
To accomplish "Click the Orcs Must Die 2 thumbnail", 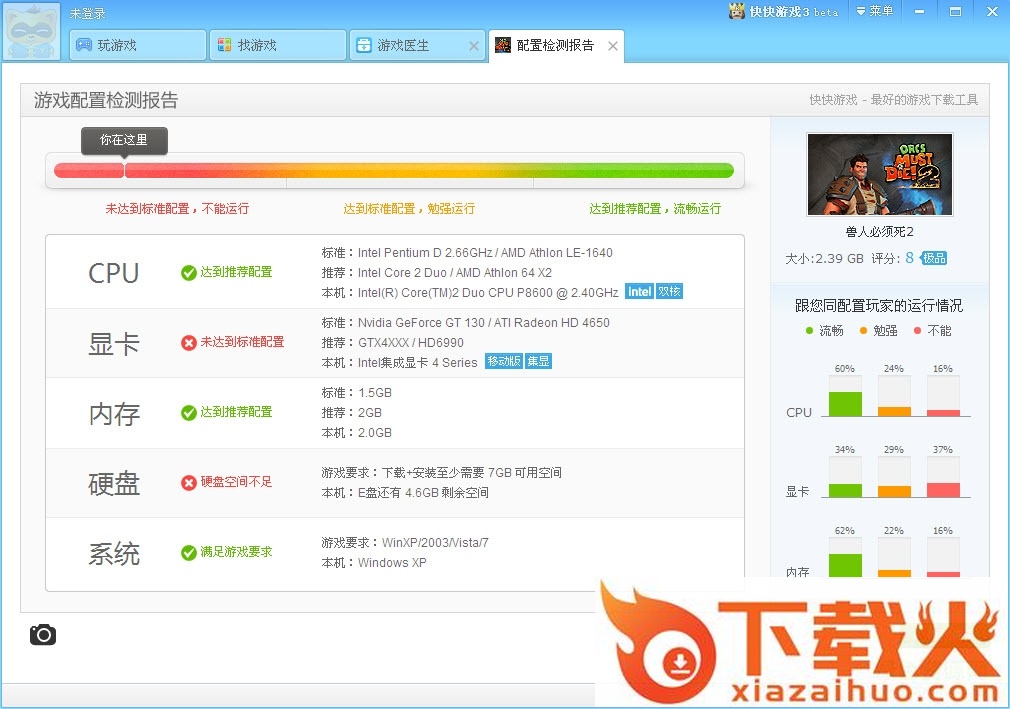I will click(x=880, y=175).
